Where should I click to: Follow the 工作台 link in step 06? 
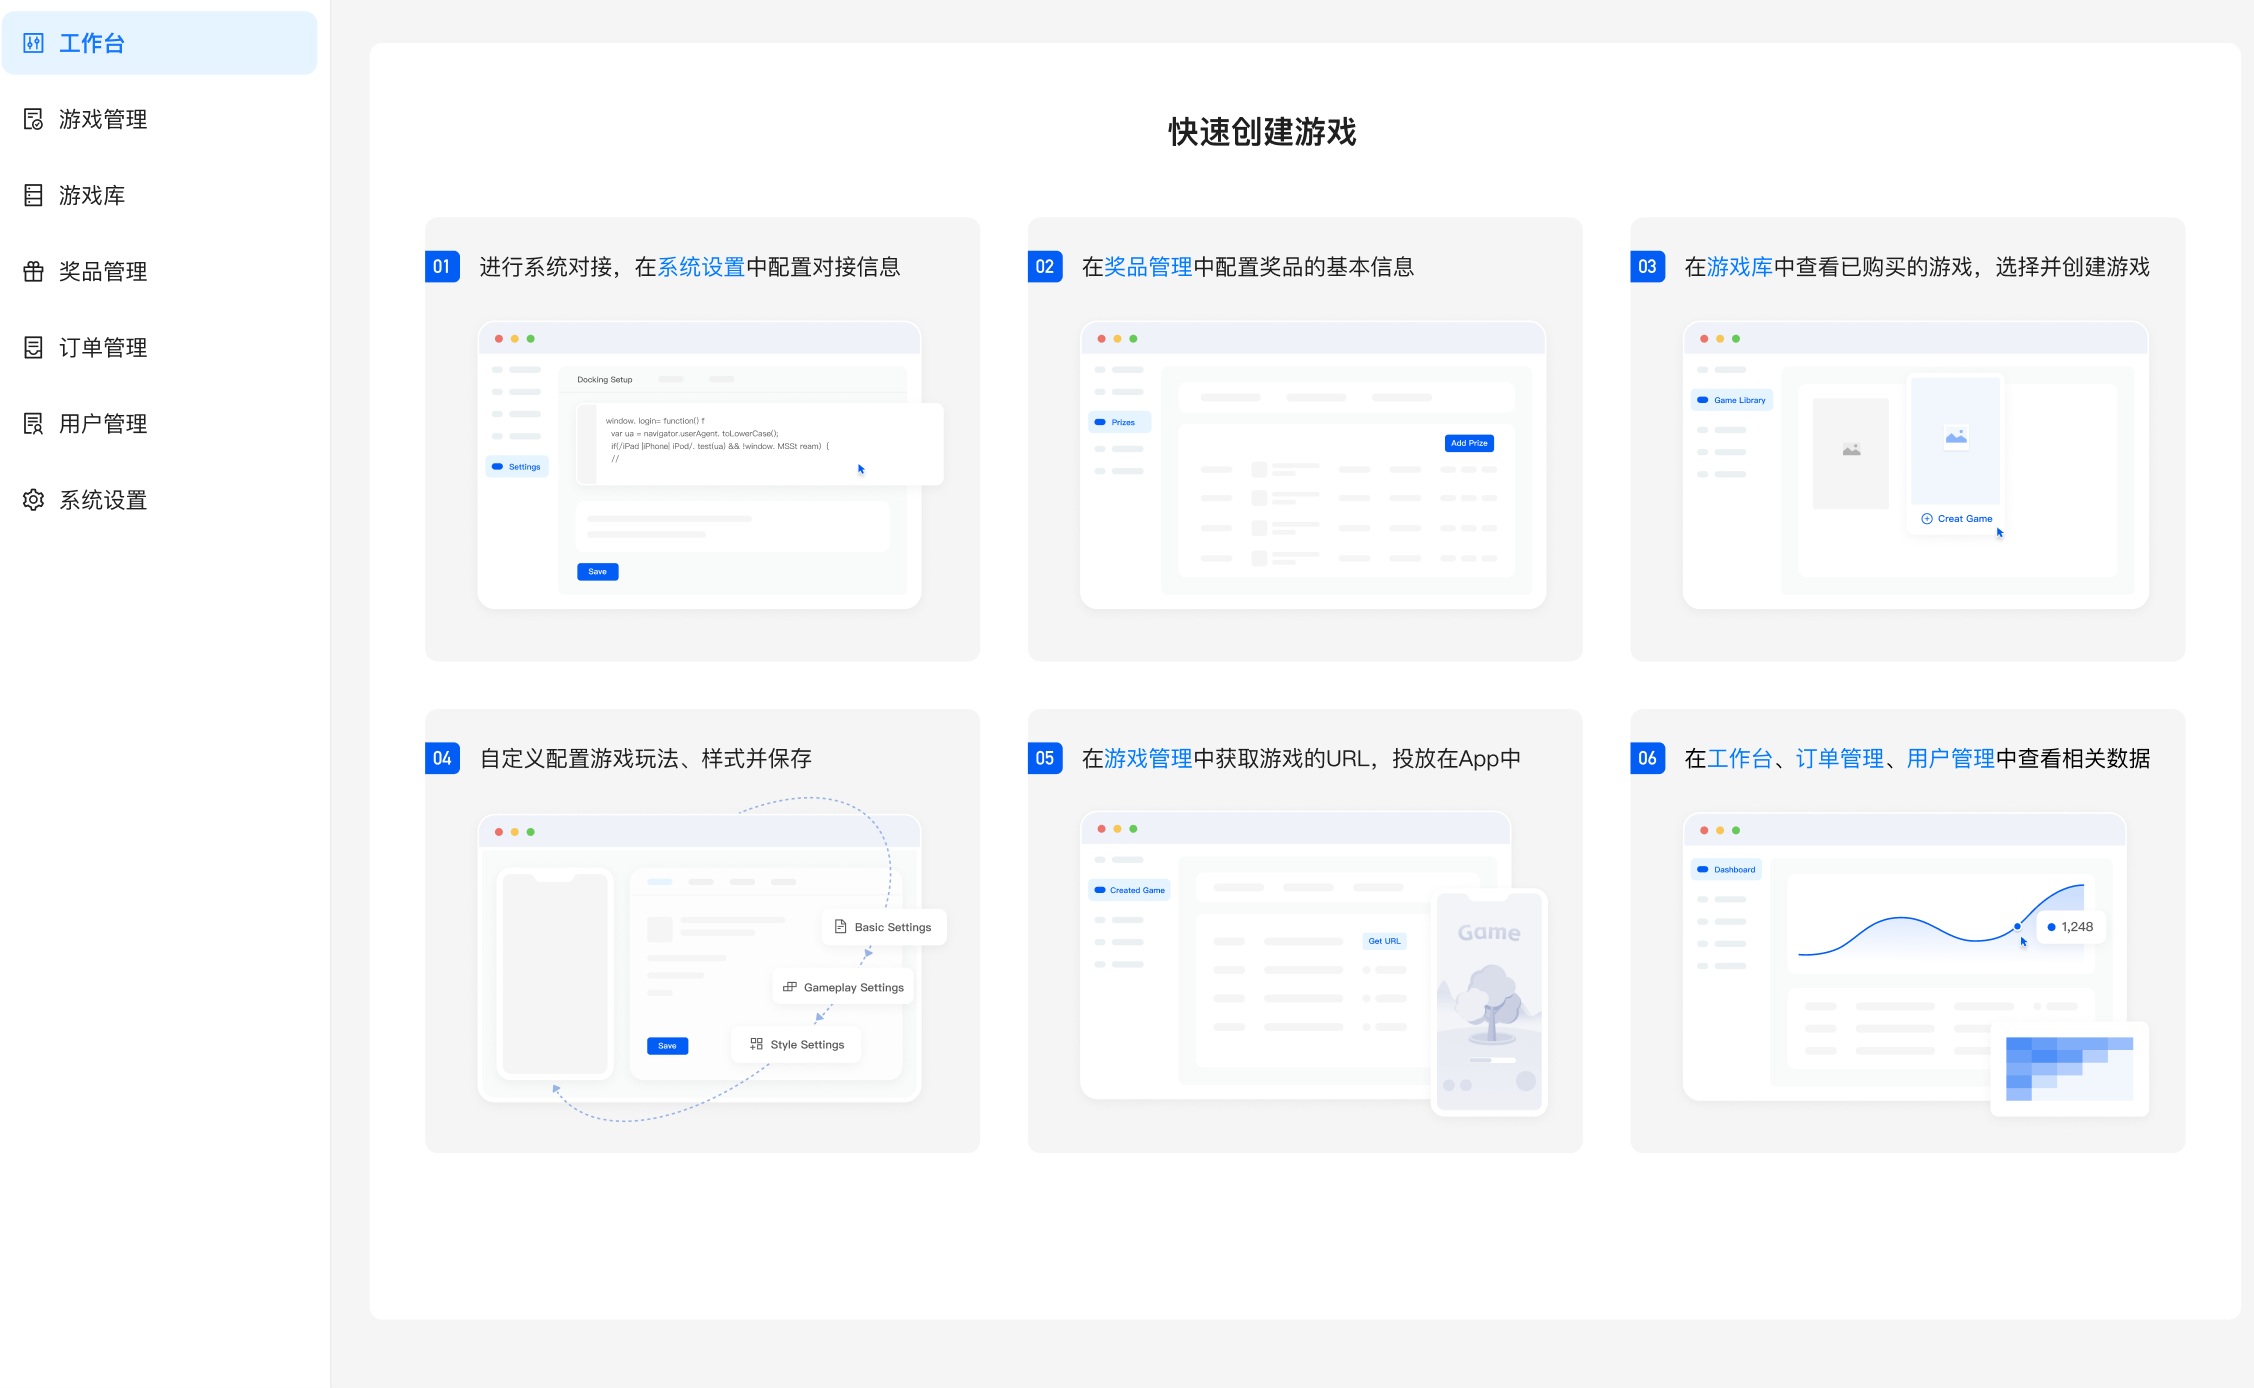coord(1739,759)
